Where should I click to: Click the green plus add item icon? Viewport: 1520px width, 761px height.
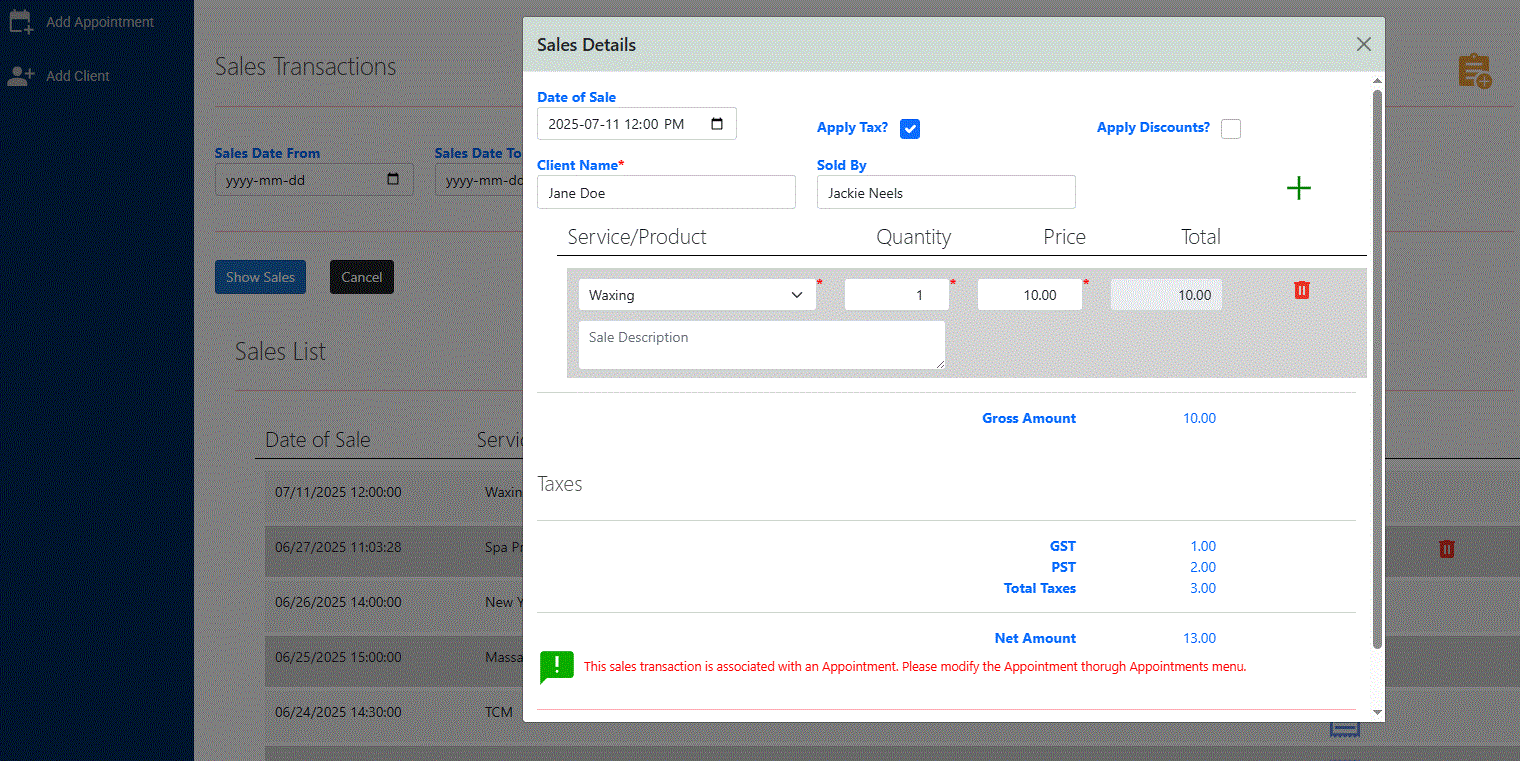1298,188
